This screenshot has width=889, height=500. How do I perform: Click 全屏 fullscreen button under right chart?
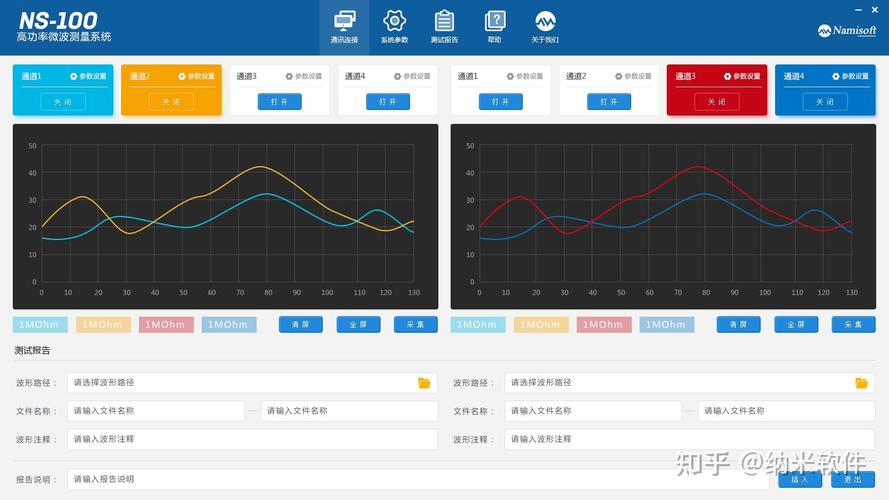click(x=796, y=325)
